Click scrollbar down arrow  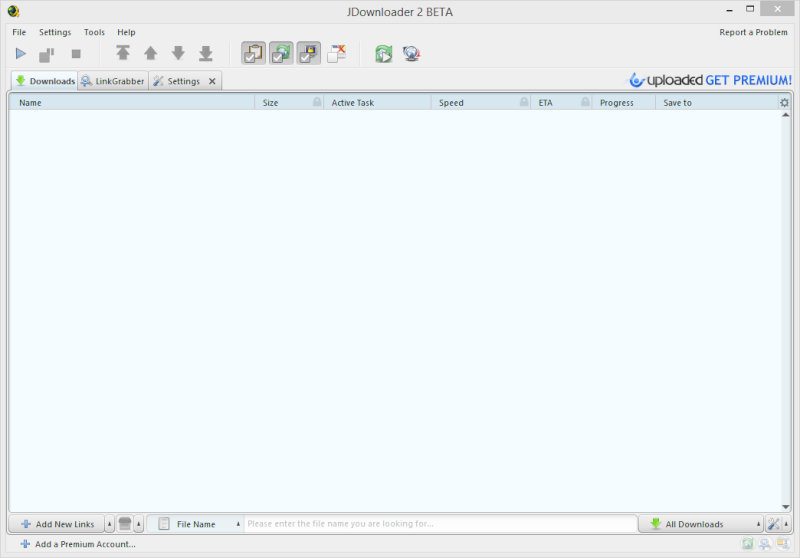(x=786, y=506)
